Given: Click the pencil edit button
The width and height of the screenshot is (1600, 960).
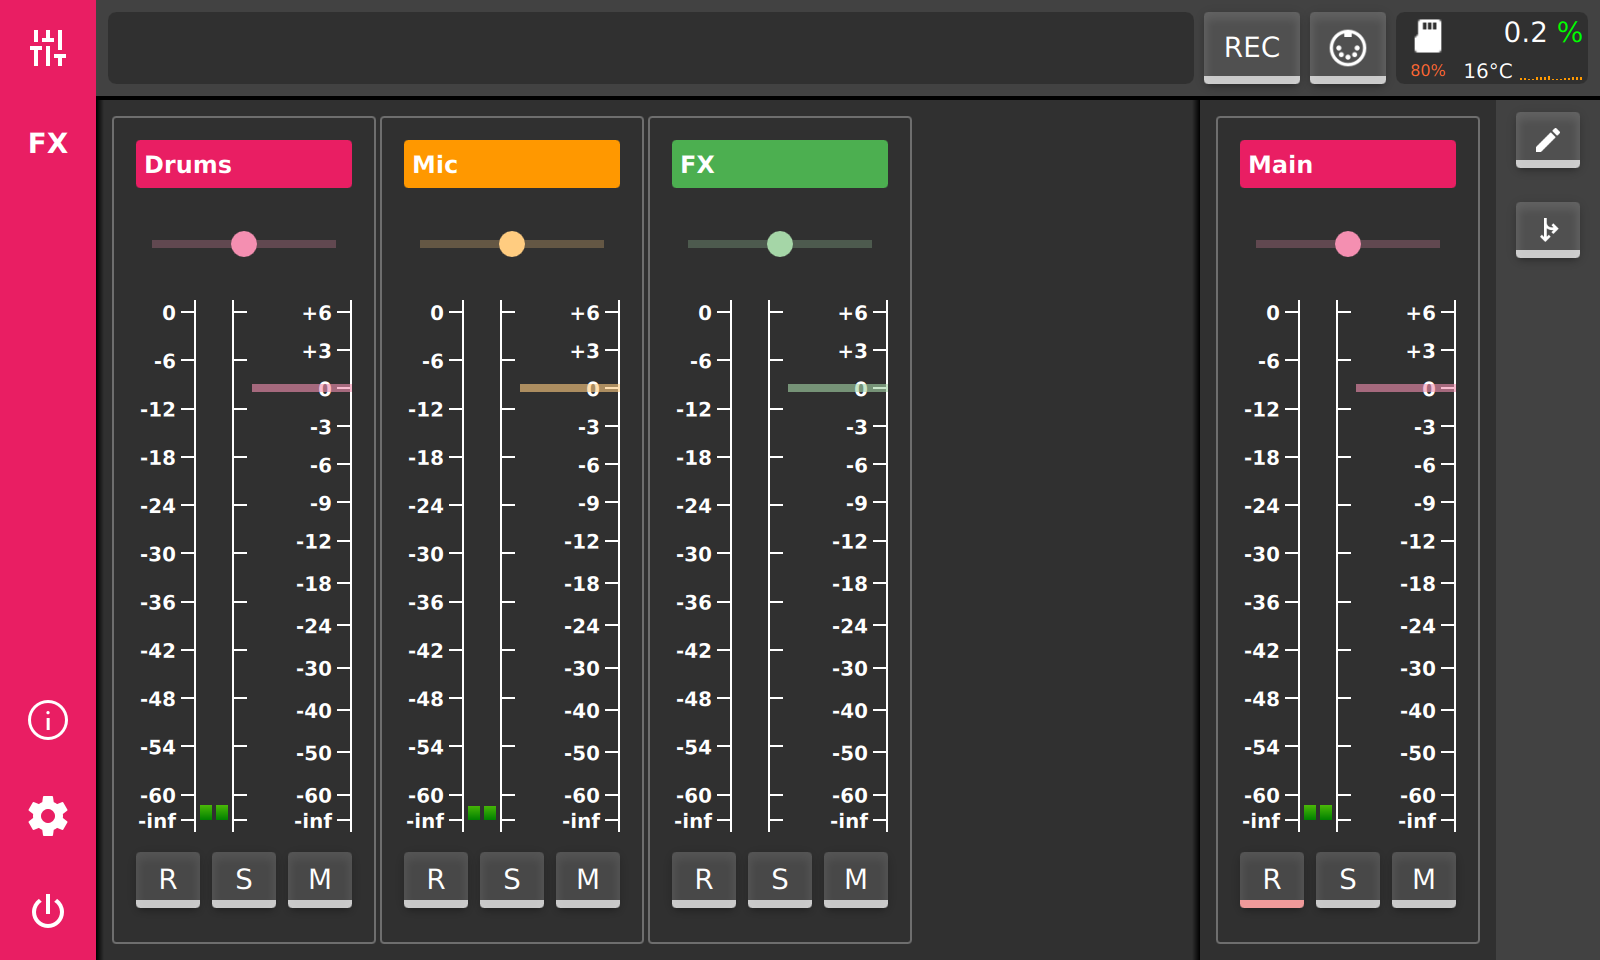Looking at the screenshot, I should (1548, 140).
